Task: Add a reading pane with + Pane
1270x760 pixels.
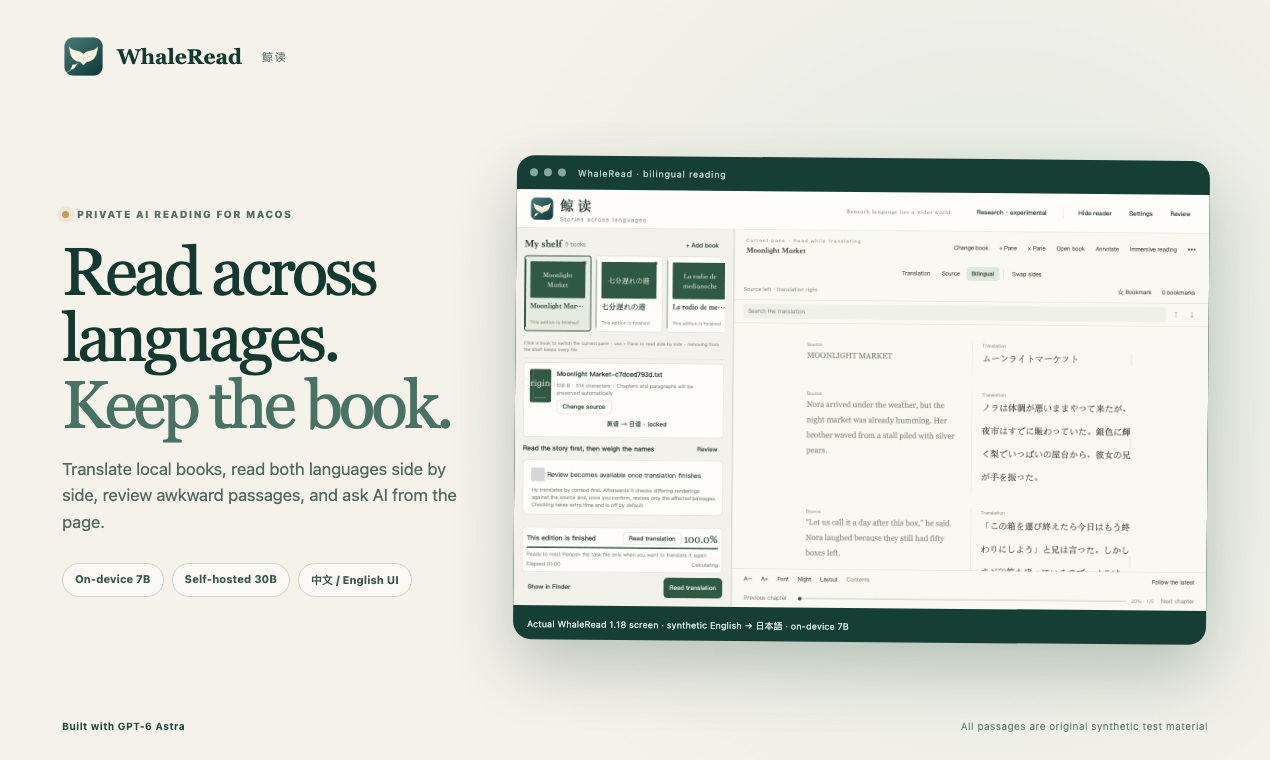Action: coord(1008,248)
